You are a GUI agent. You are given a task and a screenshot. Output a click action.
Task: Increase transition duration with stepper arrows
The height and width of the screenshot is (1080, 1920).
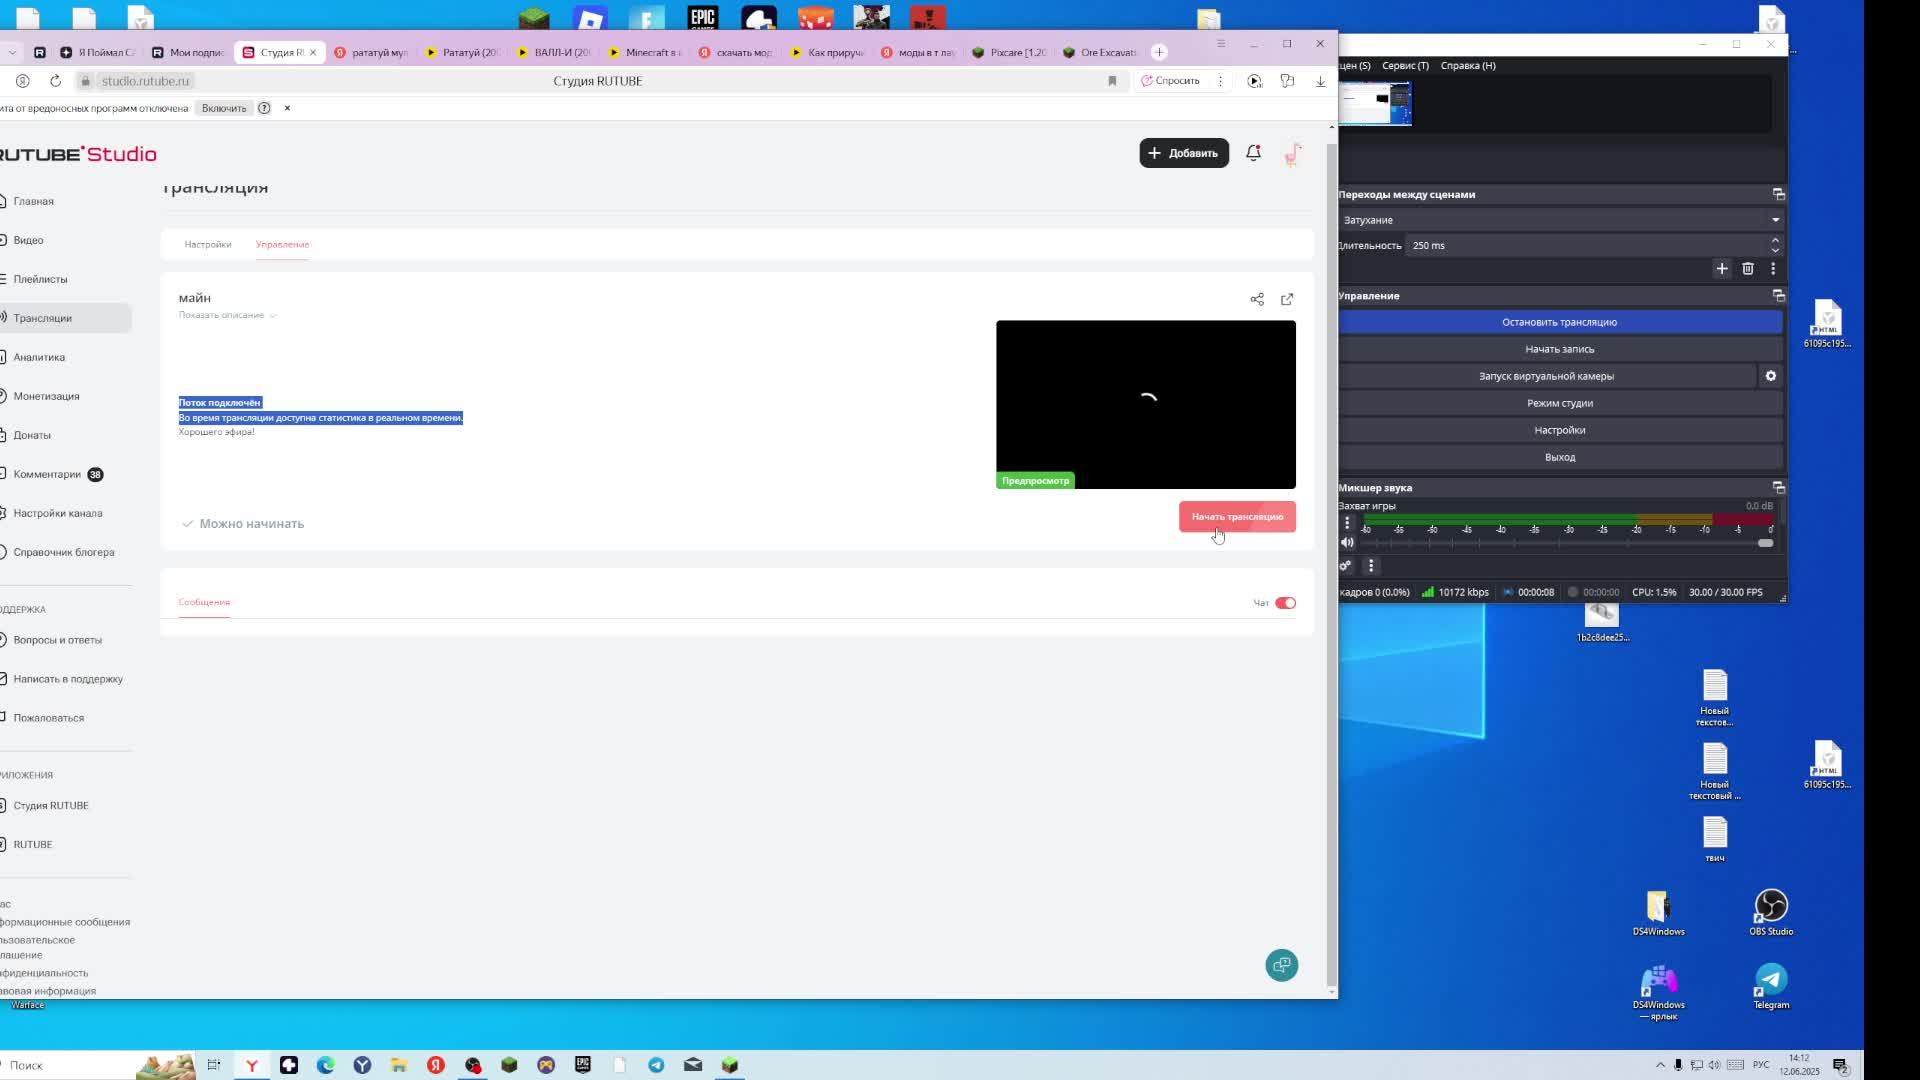point(1775,240)
